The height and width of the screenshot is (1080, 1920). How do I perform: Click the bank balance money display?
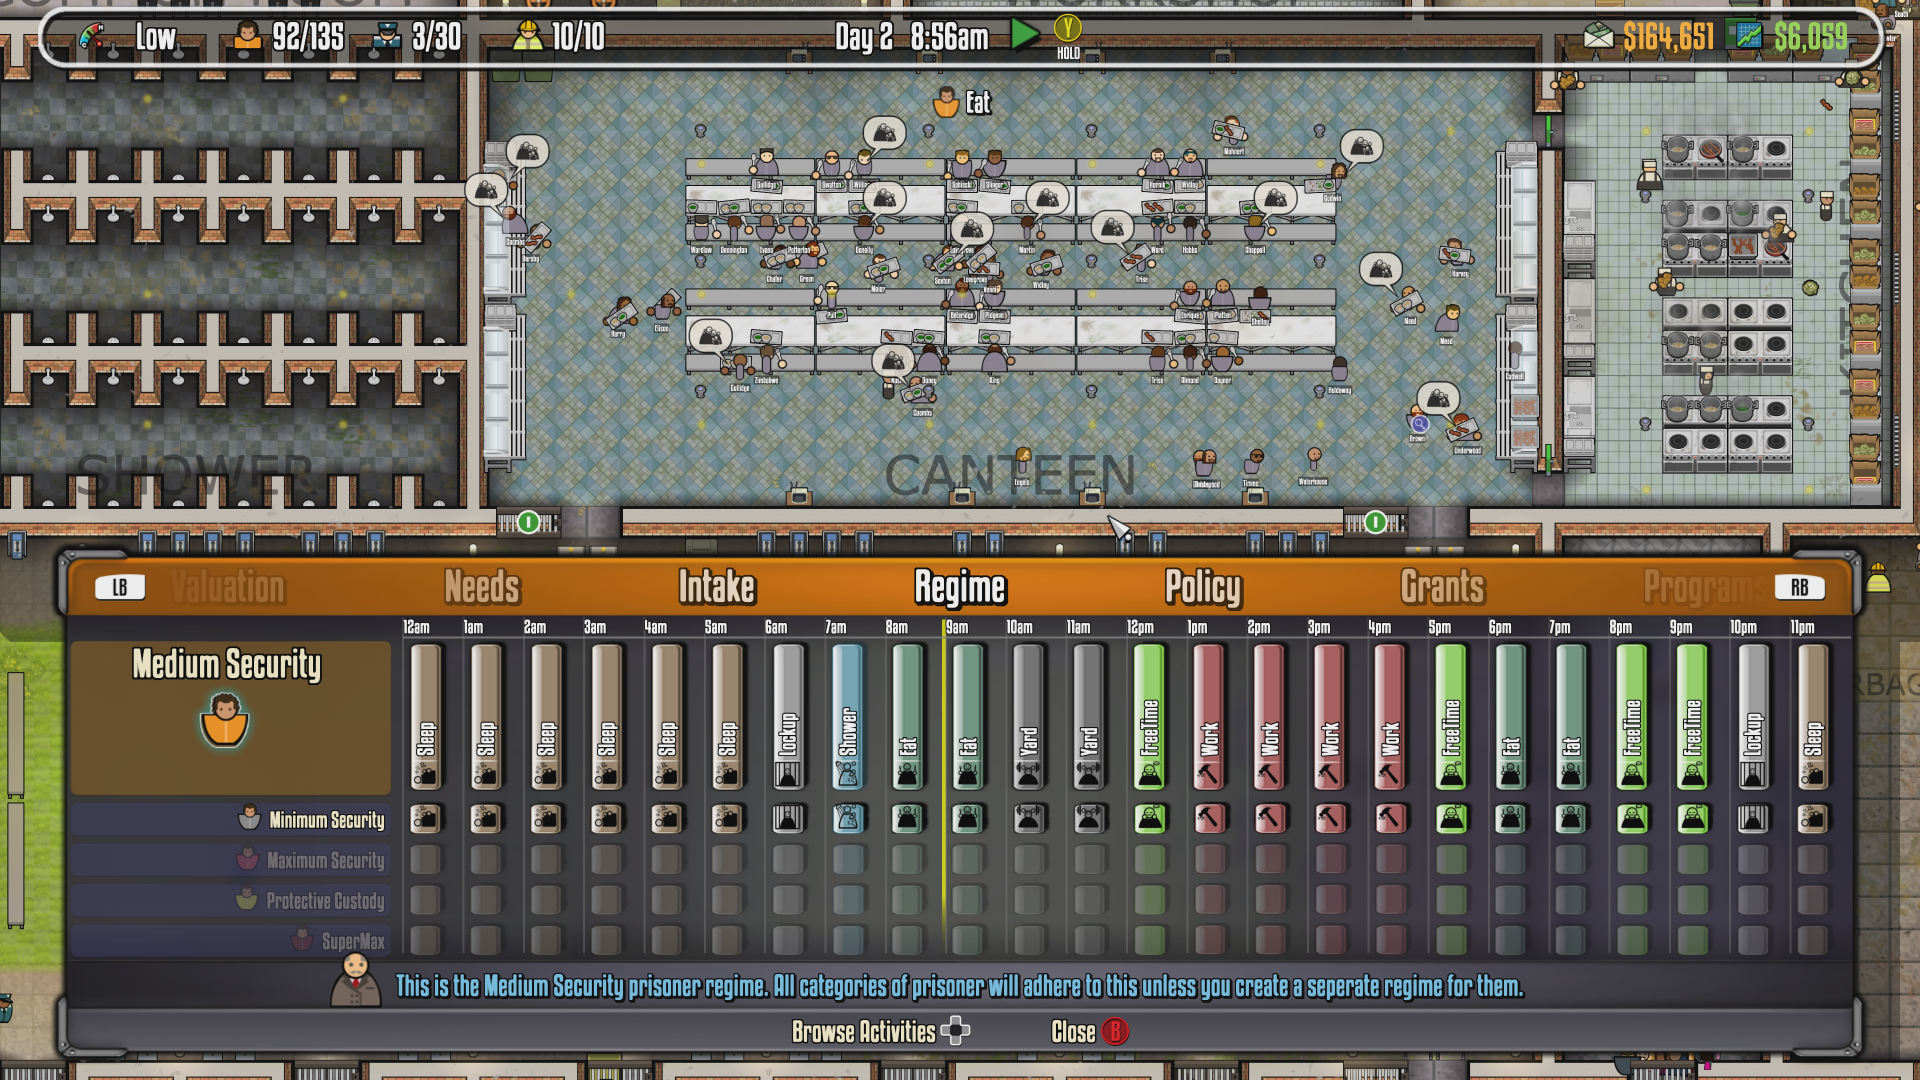coord(1667,38)
